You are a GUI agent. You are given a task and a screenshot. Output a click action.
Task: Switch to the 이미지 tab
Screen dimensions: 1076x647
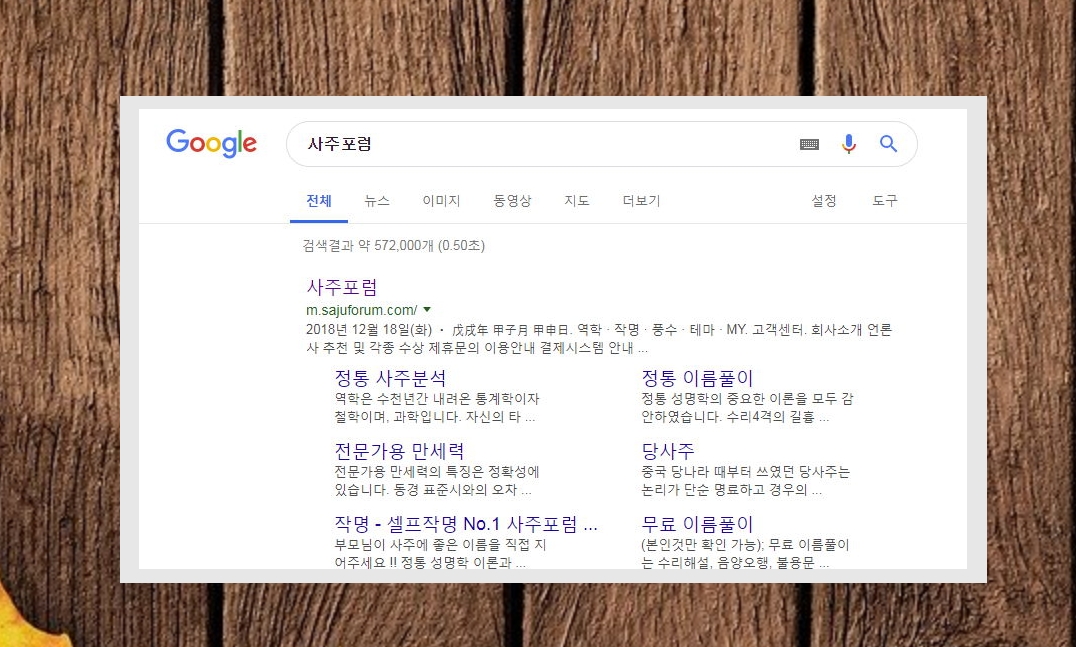(441, 201)
